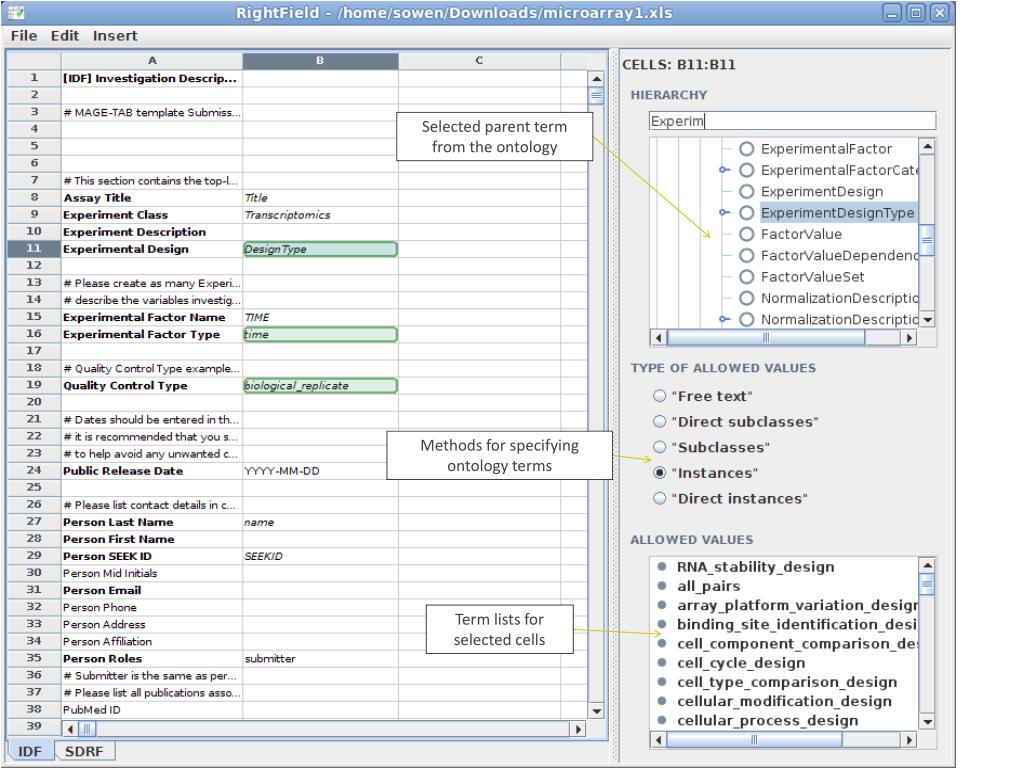This screenshot has height=768, width=1024.
Task: Select the "Instances" radio button
Action: [x=660, y=472]
